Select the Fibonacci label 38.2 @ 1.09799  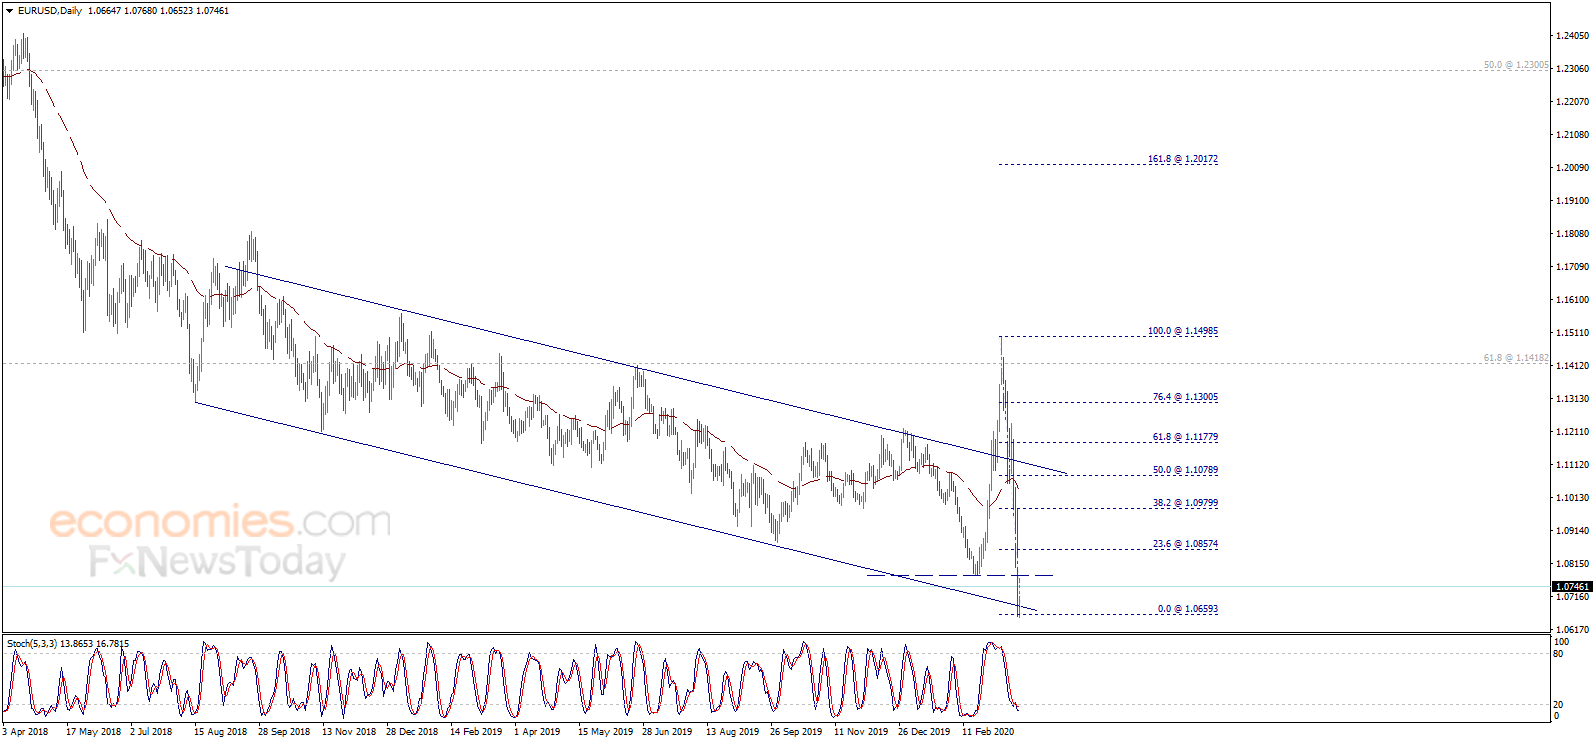(1185, 503)
